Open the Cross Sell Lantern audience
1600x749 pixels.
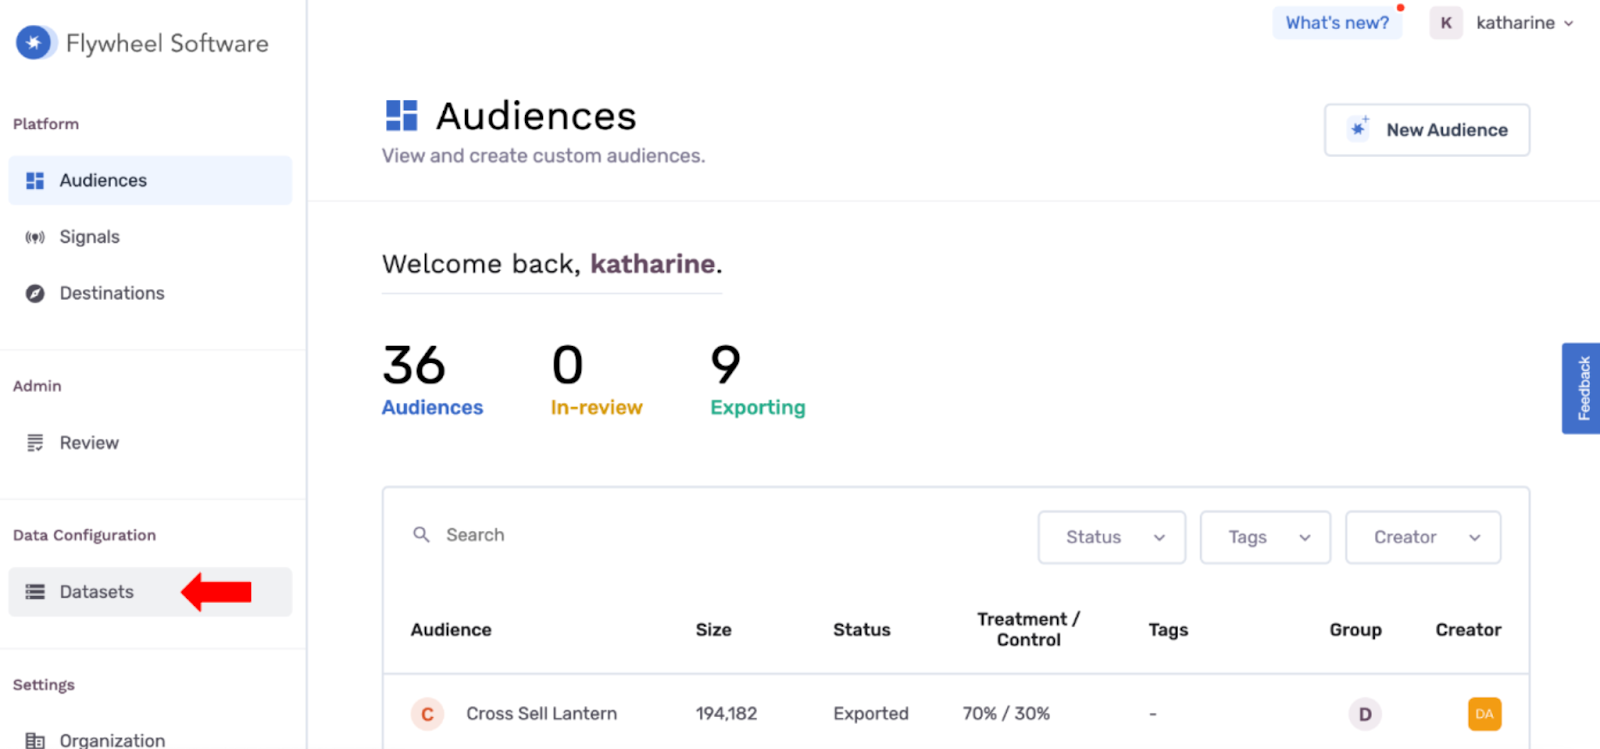(541, 714)
